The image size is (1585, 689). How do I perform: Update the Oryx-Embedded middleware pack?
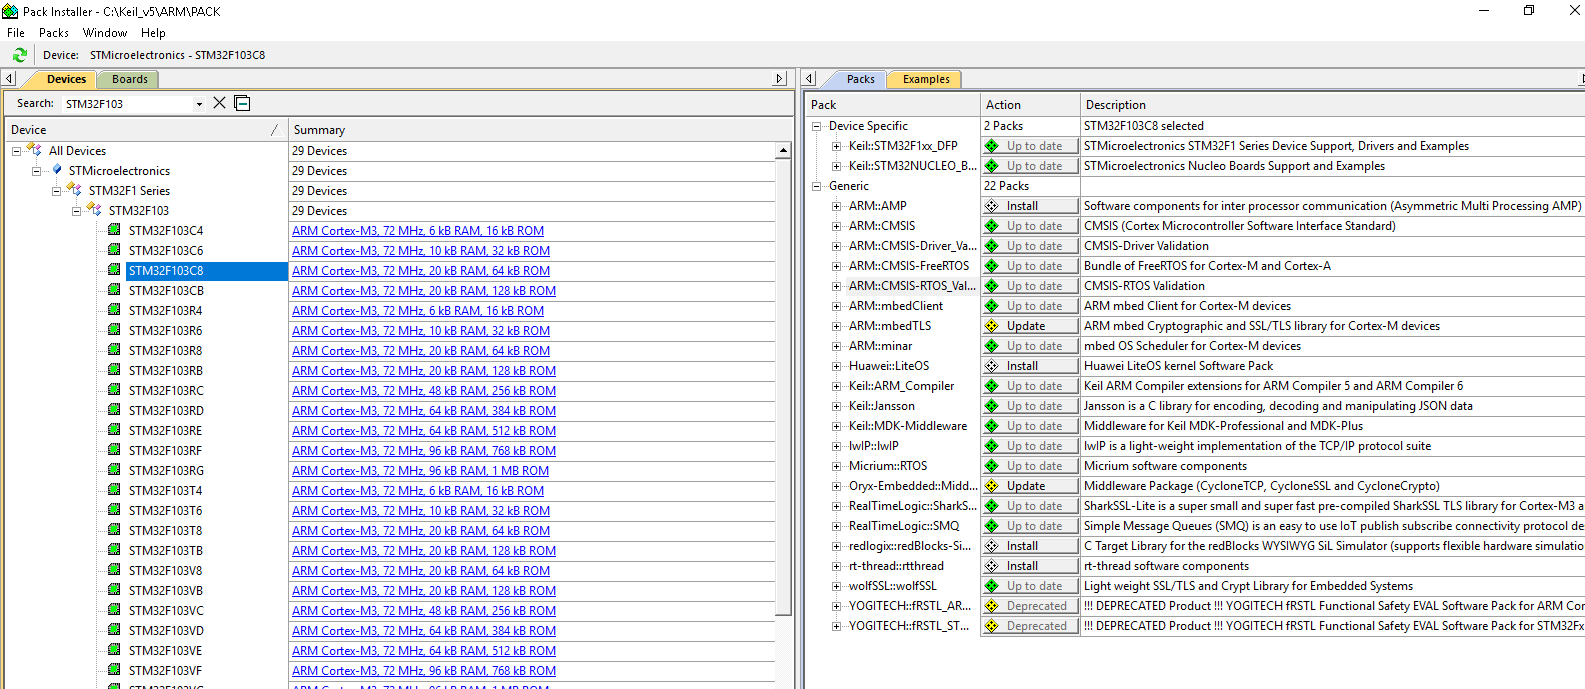click(1030, 486)
